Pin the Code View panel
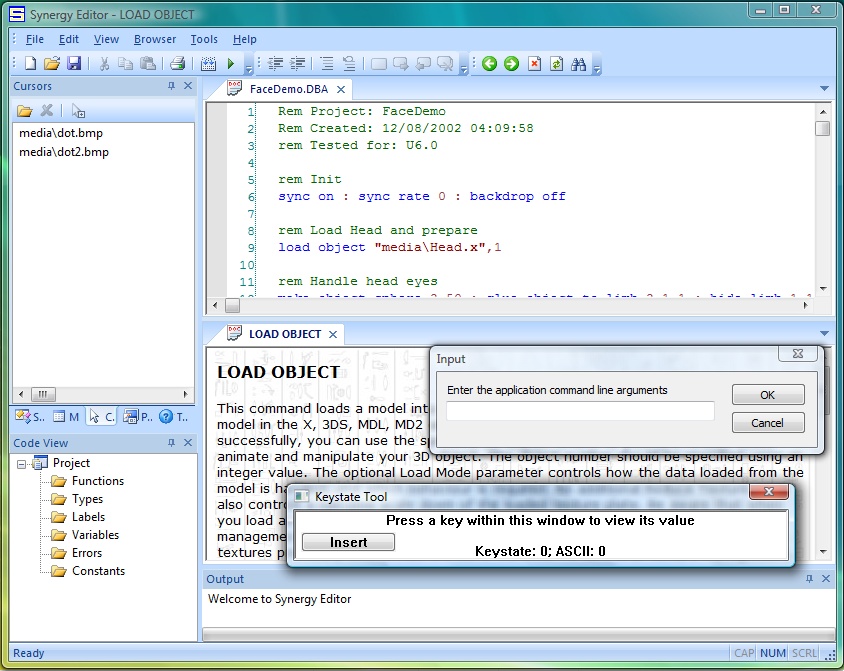 (172, 442)
